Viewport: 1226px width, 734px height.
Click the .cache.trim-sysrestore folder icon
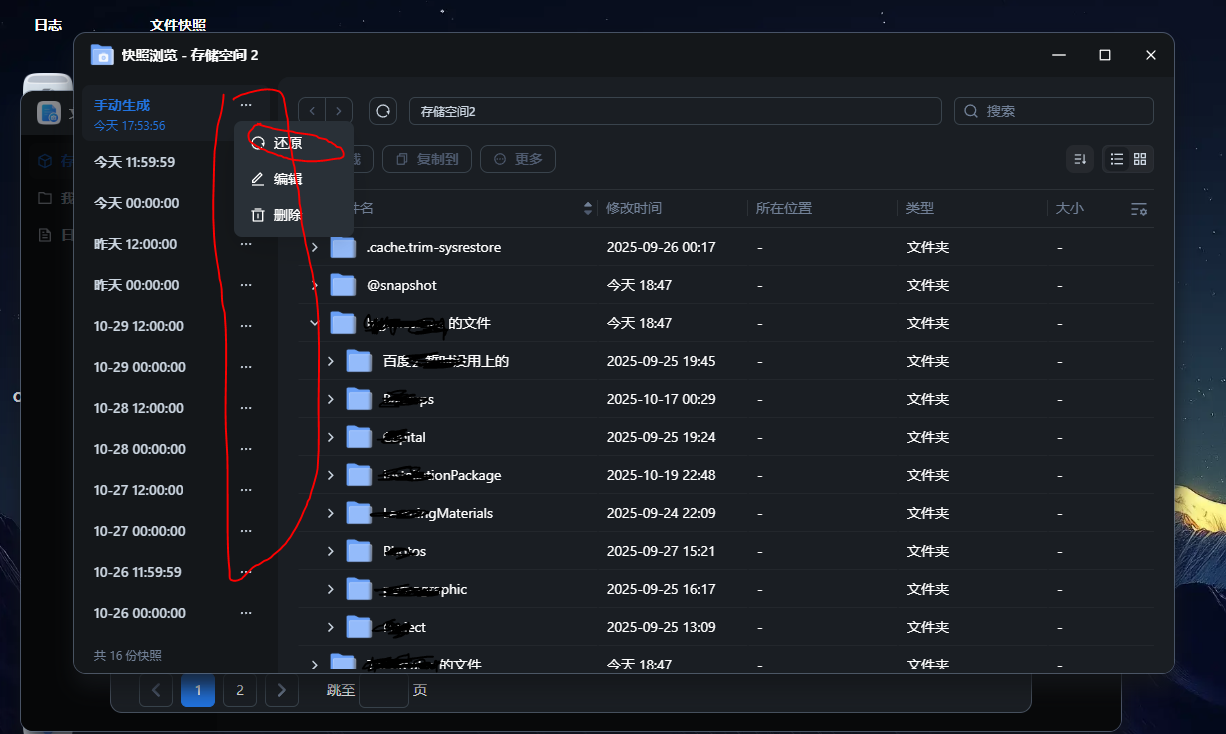343,247
